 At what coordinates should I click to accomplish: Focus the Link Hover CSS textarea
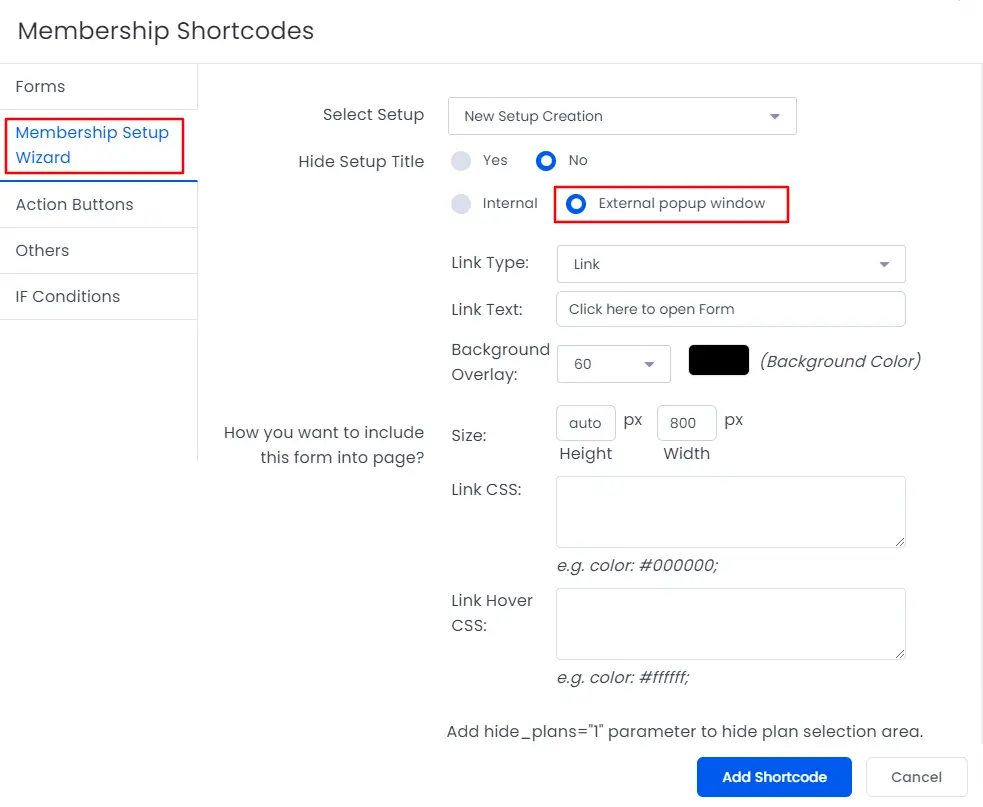[731, 624]
